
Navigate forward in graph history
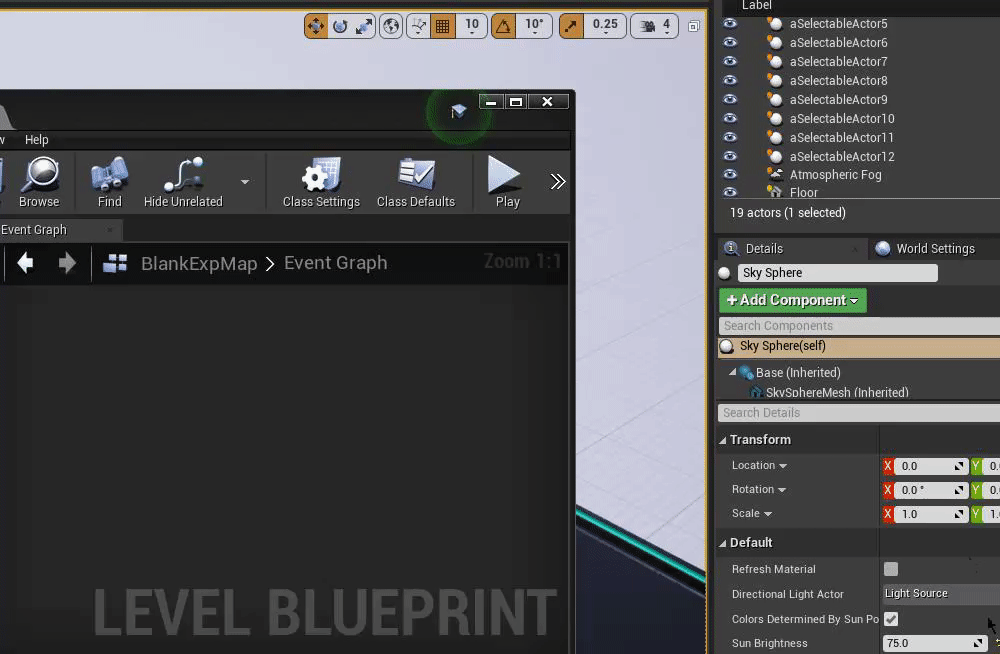67,263
